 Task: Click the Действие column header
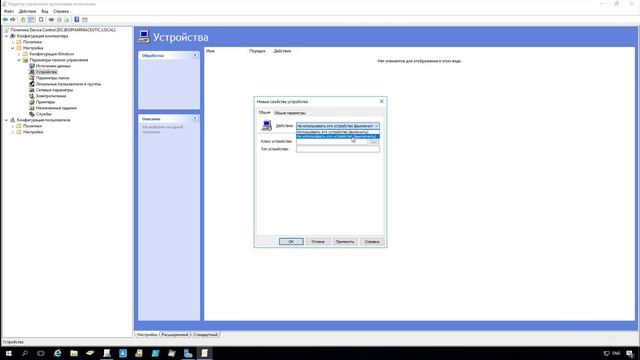(282, 51)
